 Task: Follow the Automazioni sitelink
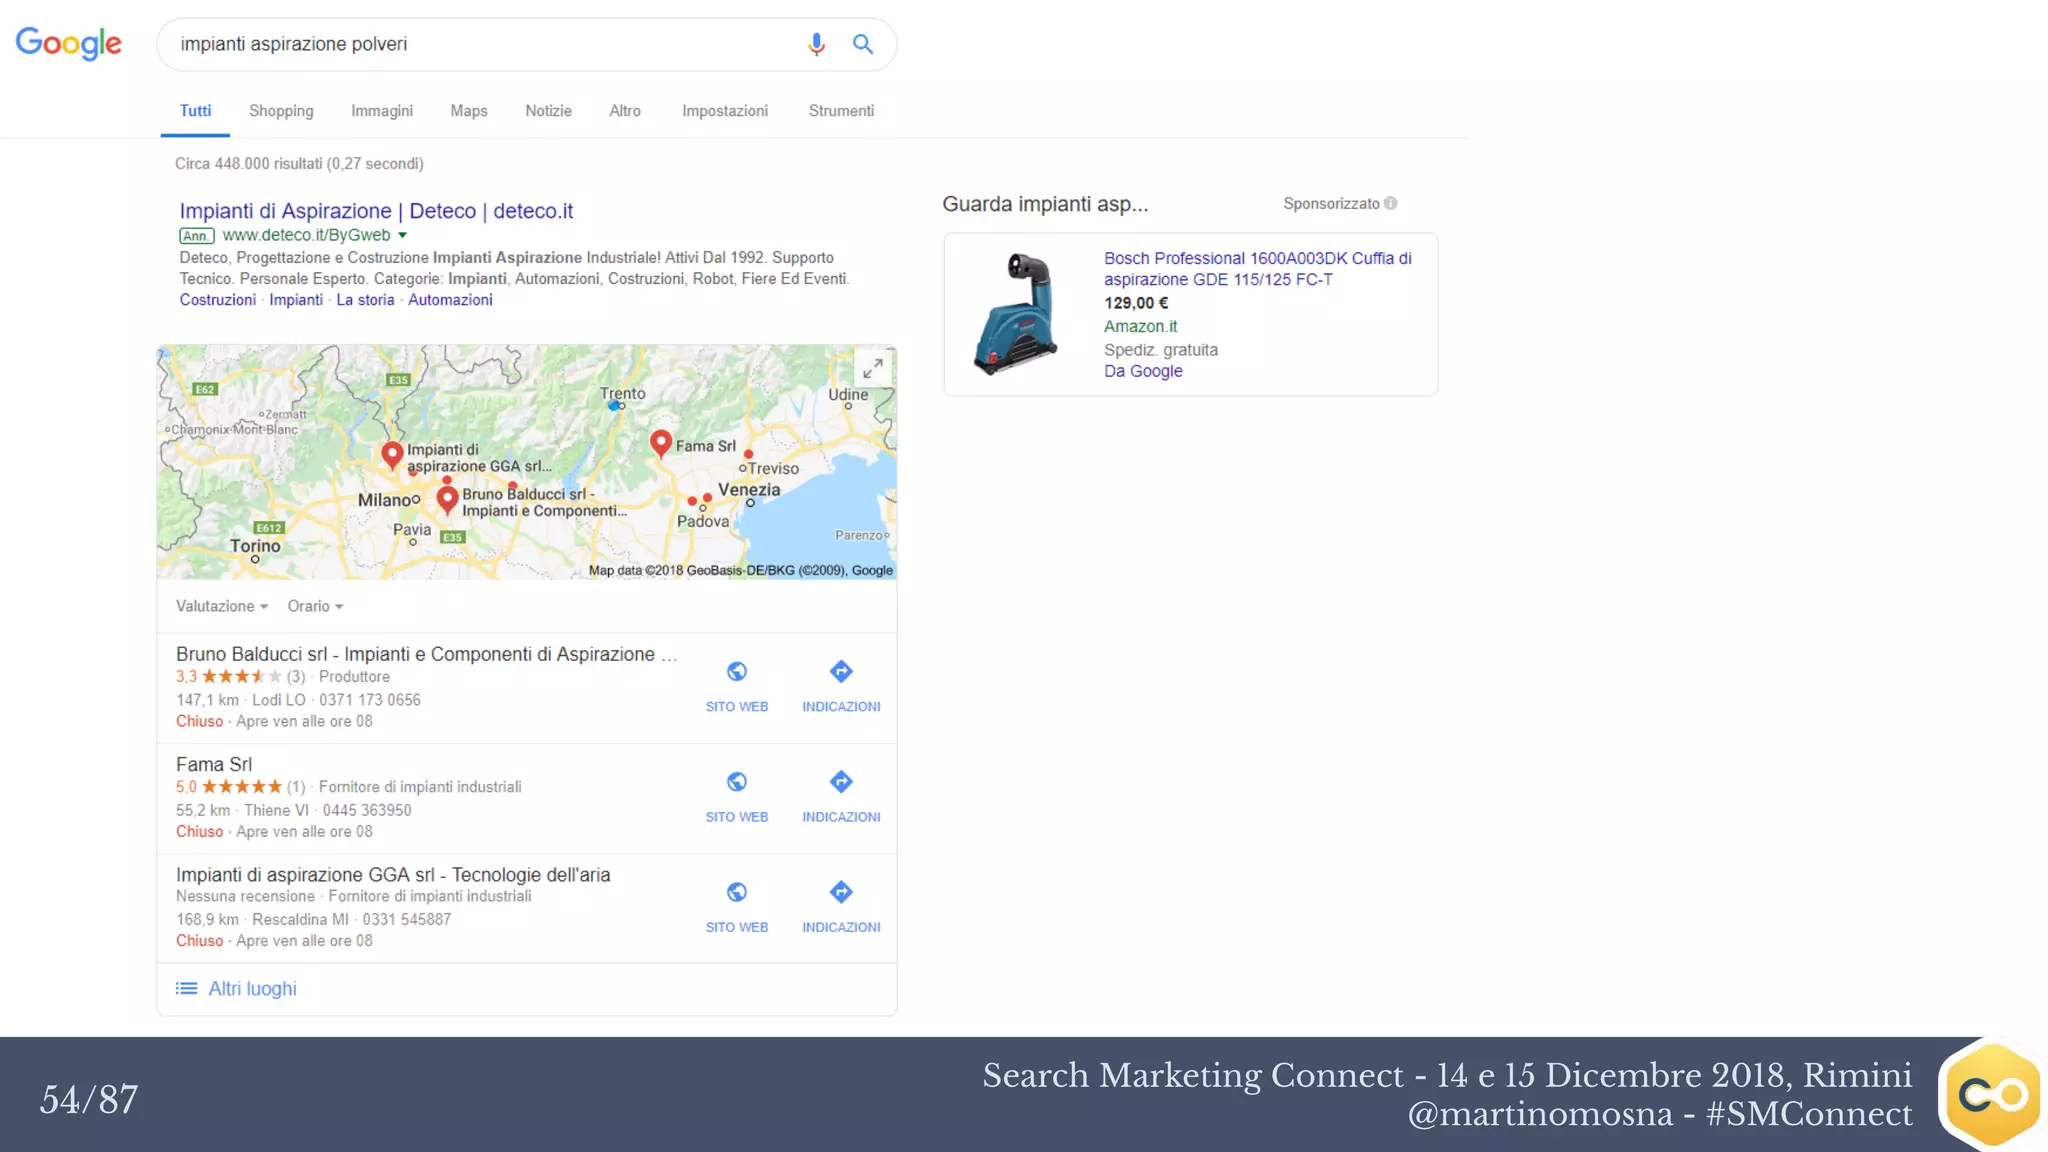point(450,300)
